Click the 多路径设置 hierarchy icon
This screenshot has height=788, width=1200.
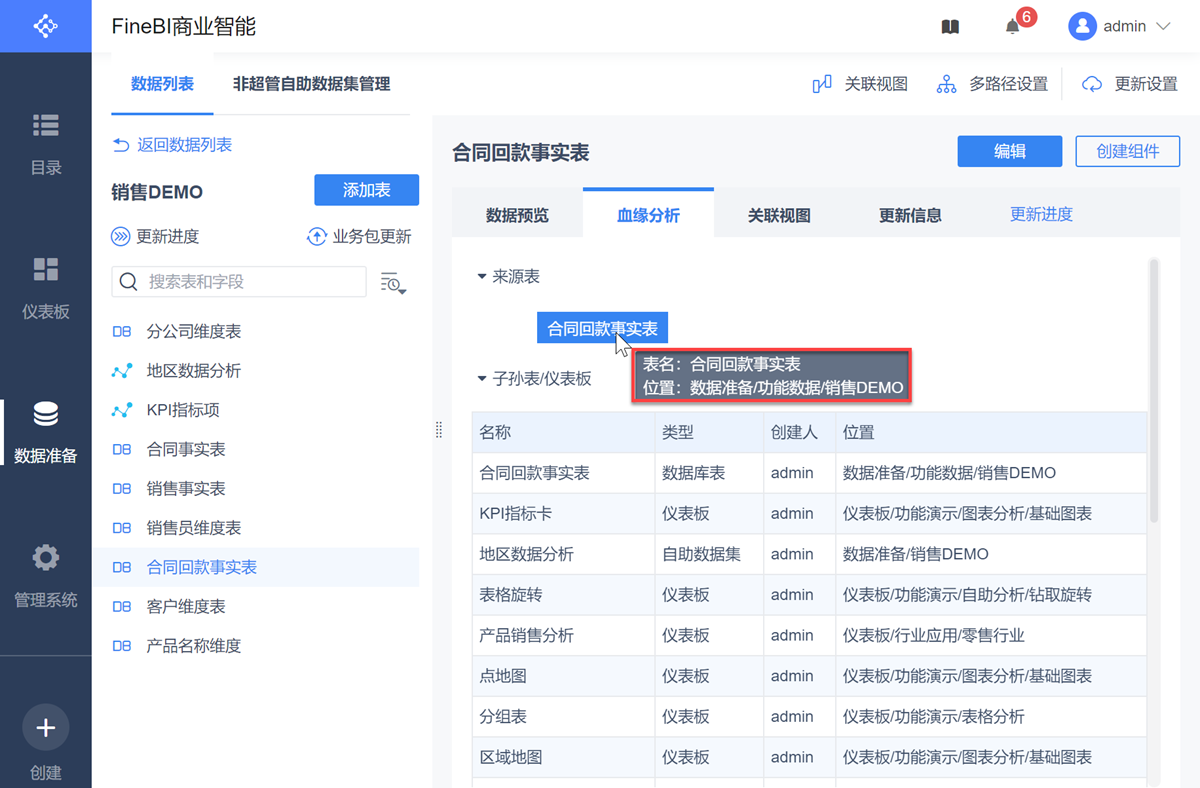(x=946, y=84)
